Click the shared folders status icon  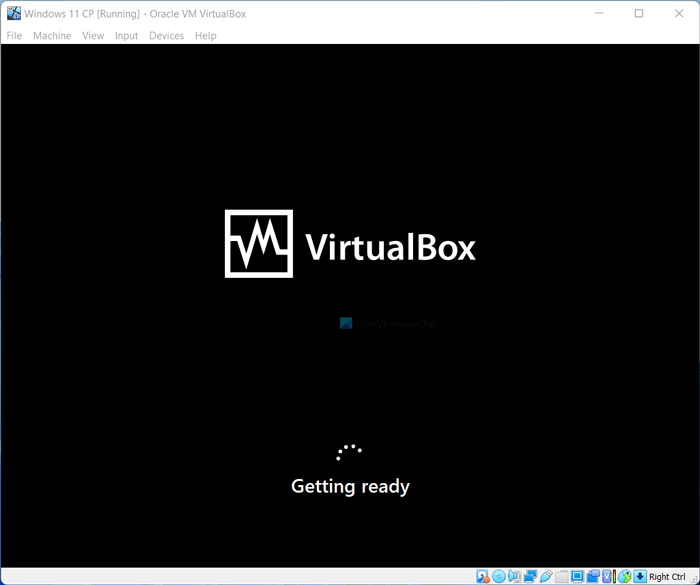tap(562, 577)
